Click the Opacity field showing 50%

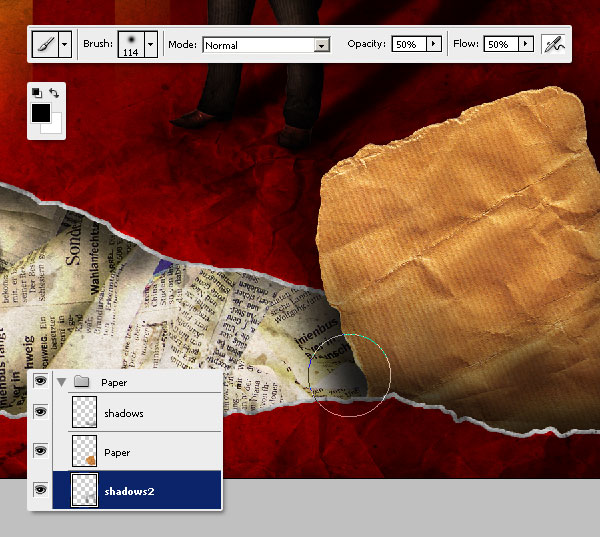point(409,44)
